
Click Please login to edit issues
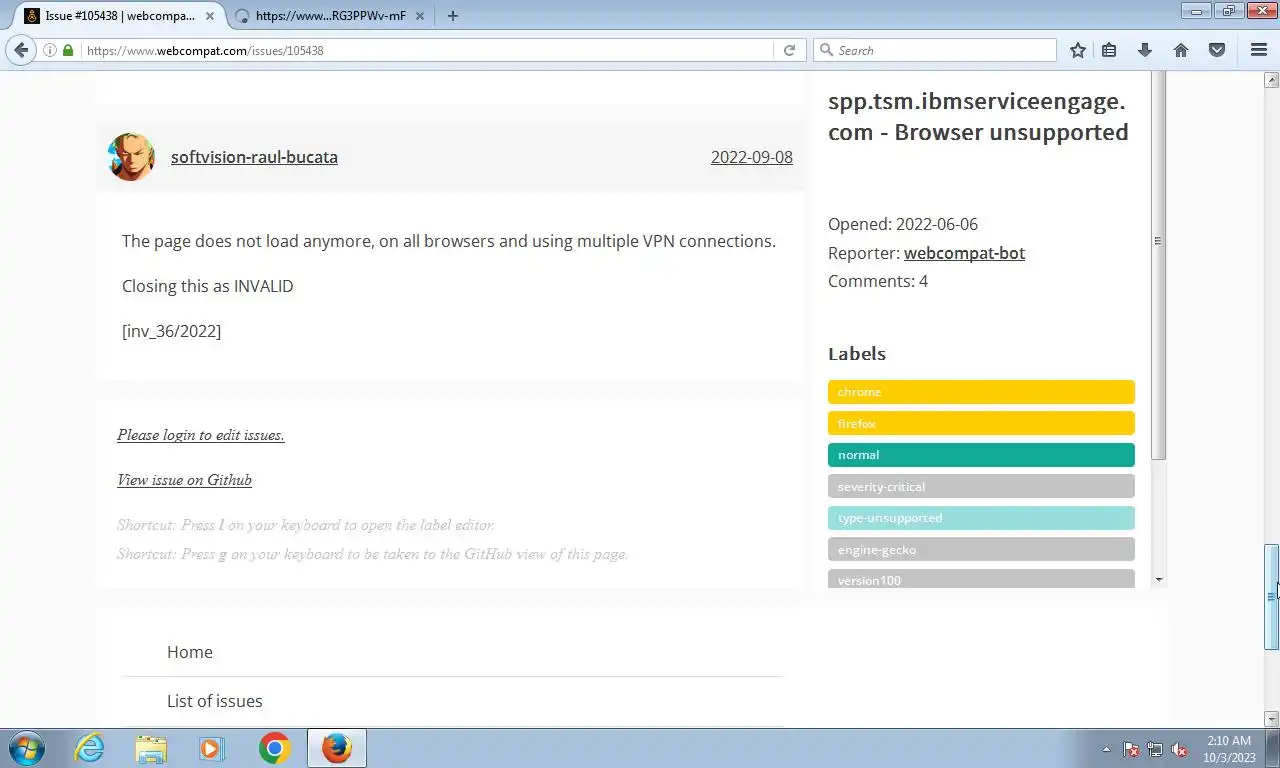(x=201, y=435)
